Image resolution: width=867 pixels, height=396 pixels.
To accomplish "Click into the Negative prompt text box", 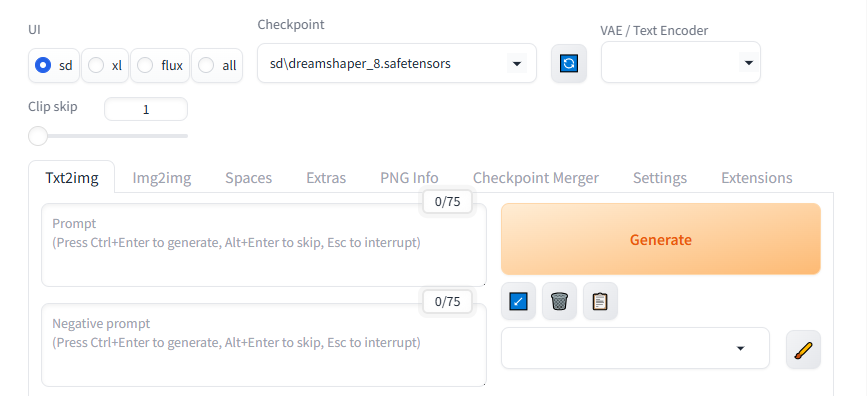I will point(264,345).
